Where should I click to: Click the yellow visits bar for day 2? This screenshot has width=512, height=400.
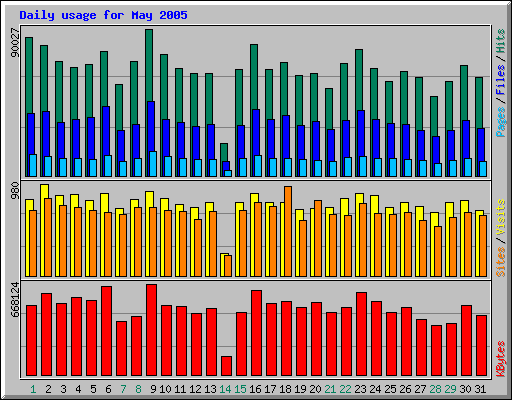(x=45, y=191)
